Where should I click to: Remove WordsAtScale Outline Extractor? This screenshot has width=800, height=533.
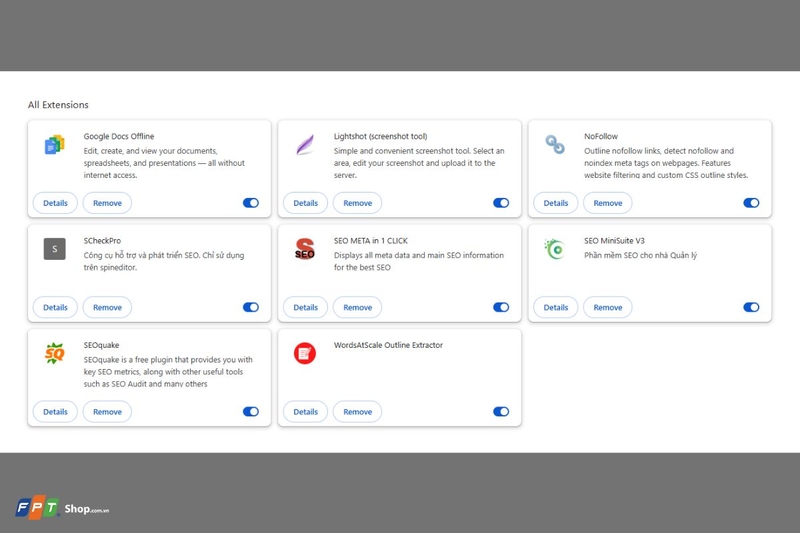357,412
